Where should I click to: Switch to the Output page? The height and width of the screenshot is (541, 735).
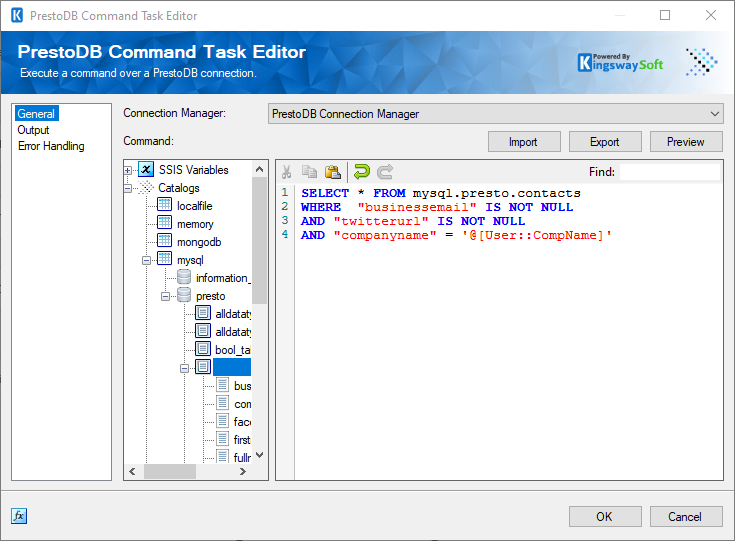tap(33, 130)
